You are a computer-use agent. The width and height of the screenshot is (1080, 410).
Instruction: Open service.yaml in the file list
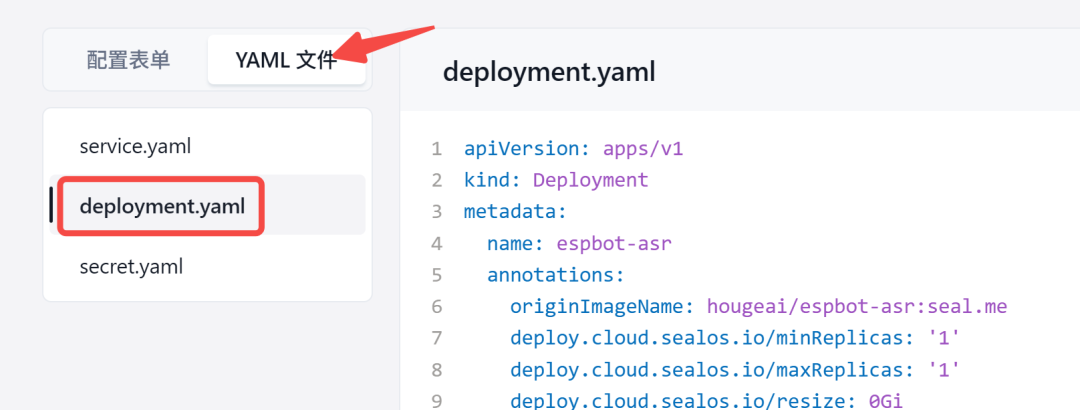pyautogui.click(x=135, y=146)
